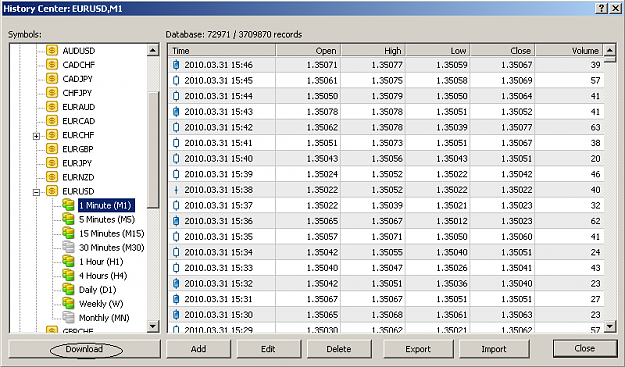Open the help question mark in title bar
Image resolution: width=625 pixels, height=367 pixels.
click(601, 8)
